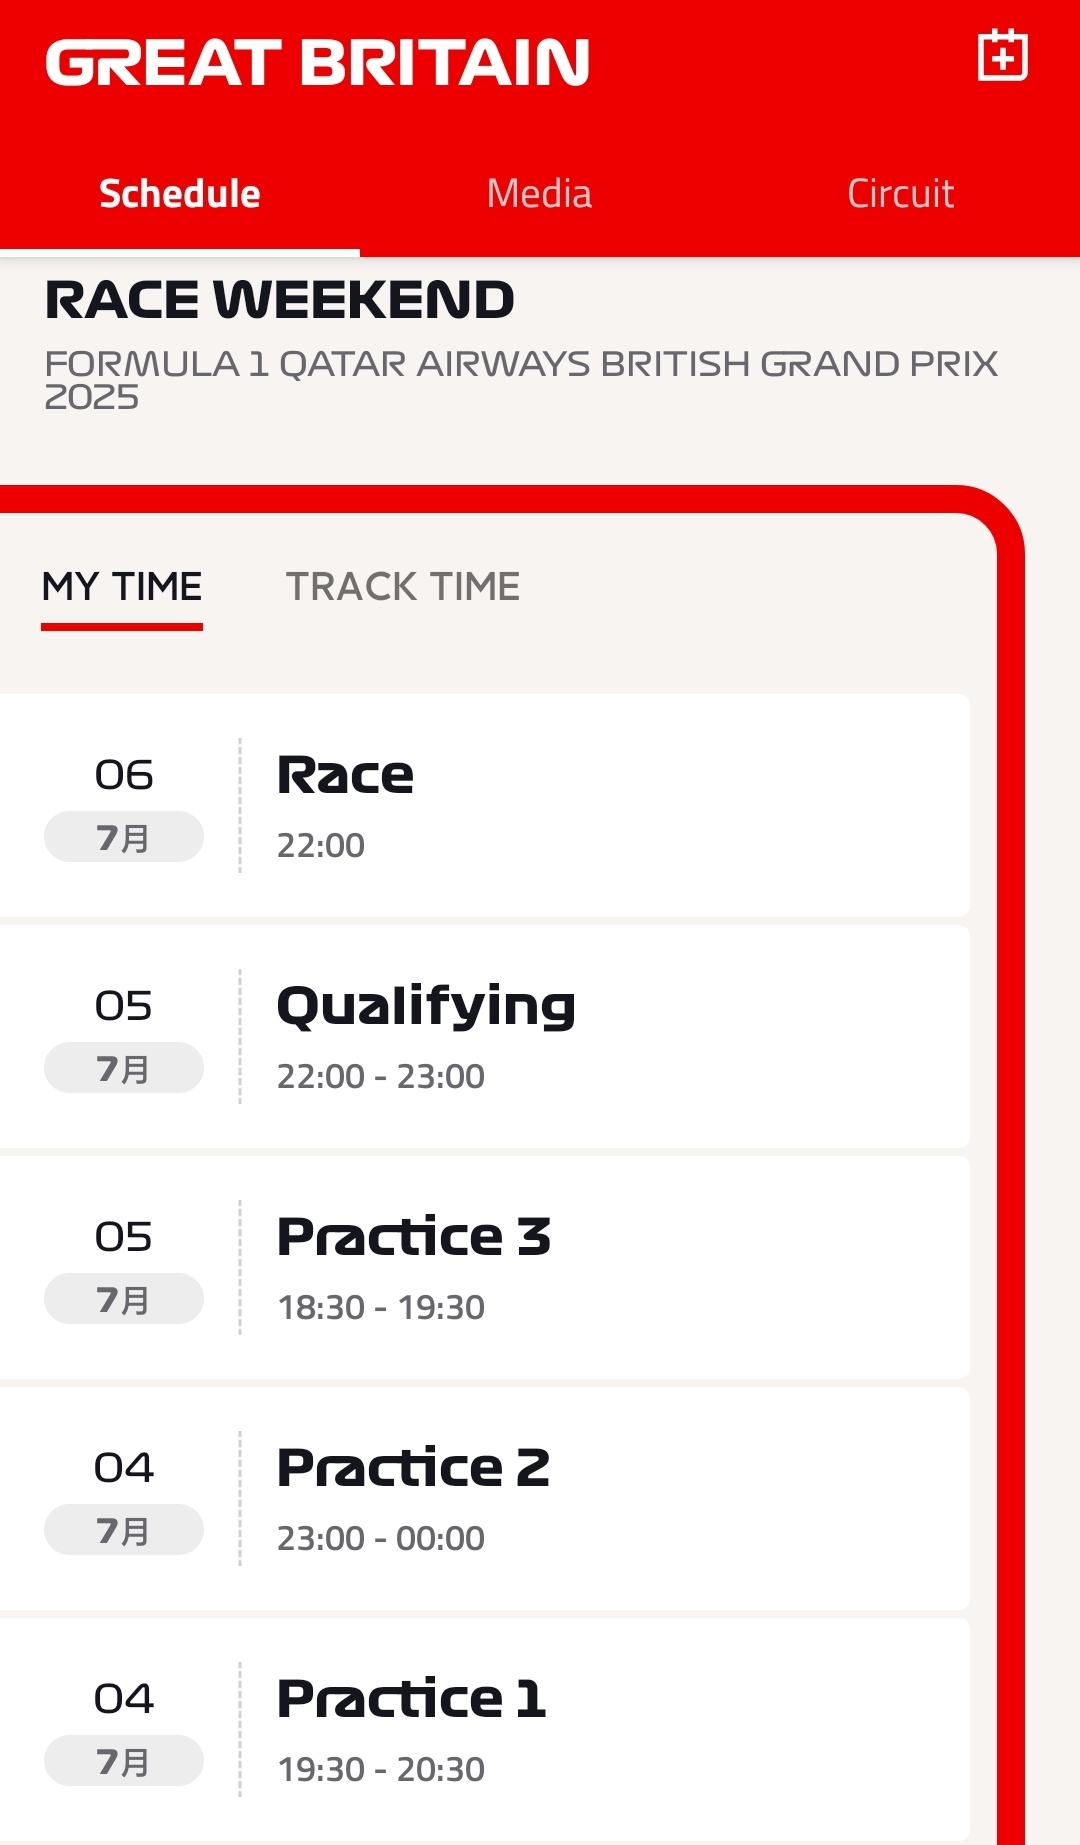Open the Practice 2 session
1080x1845 pixels.
pyautogui.click(x=484, y=1498)
